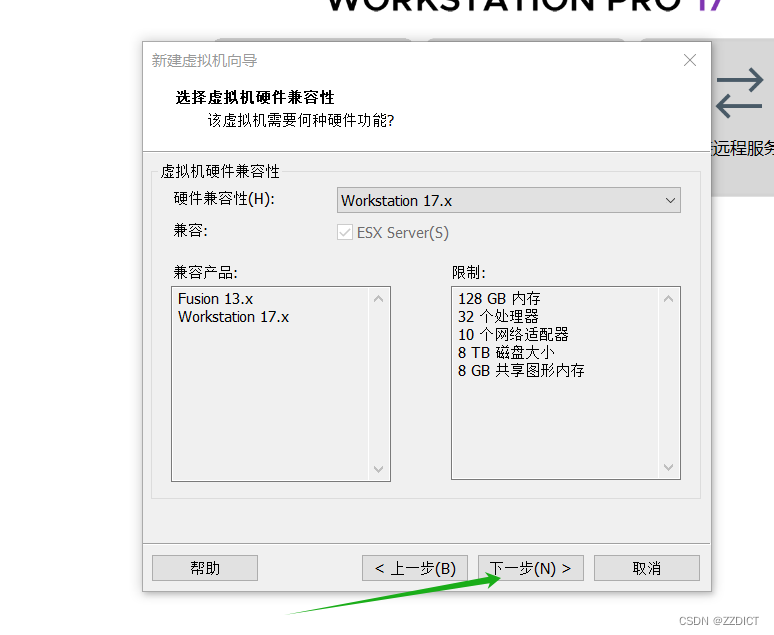Click down arrow of 兼容产品 scrollbar

(x=379, y=469)
